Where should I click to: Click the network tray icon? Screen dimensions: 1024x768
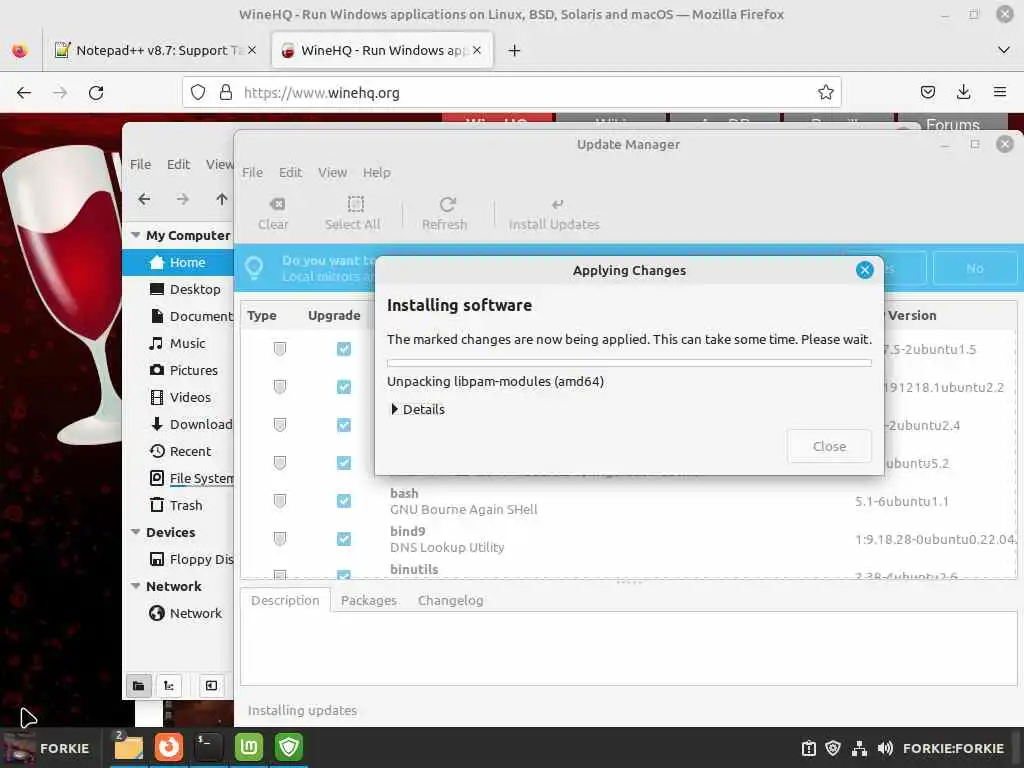click(x=859, y=748)
